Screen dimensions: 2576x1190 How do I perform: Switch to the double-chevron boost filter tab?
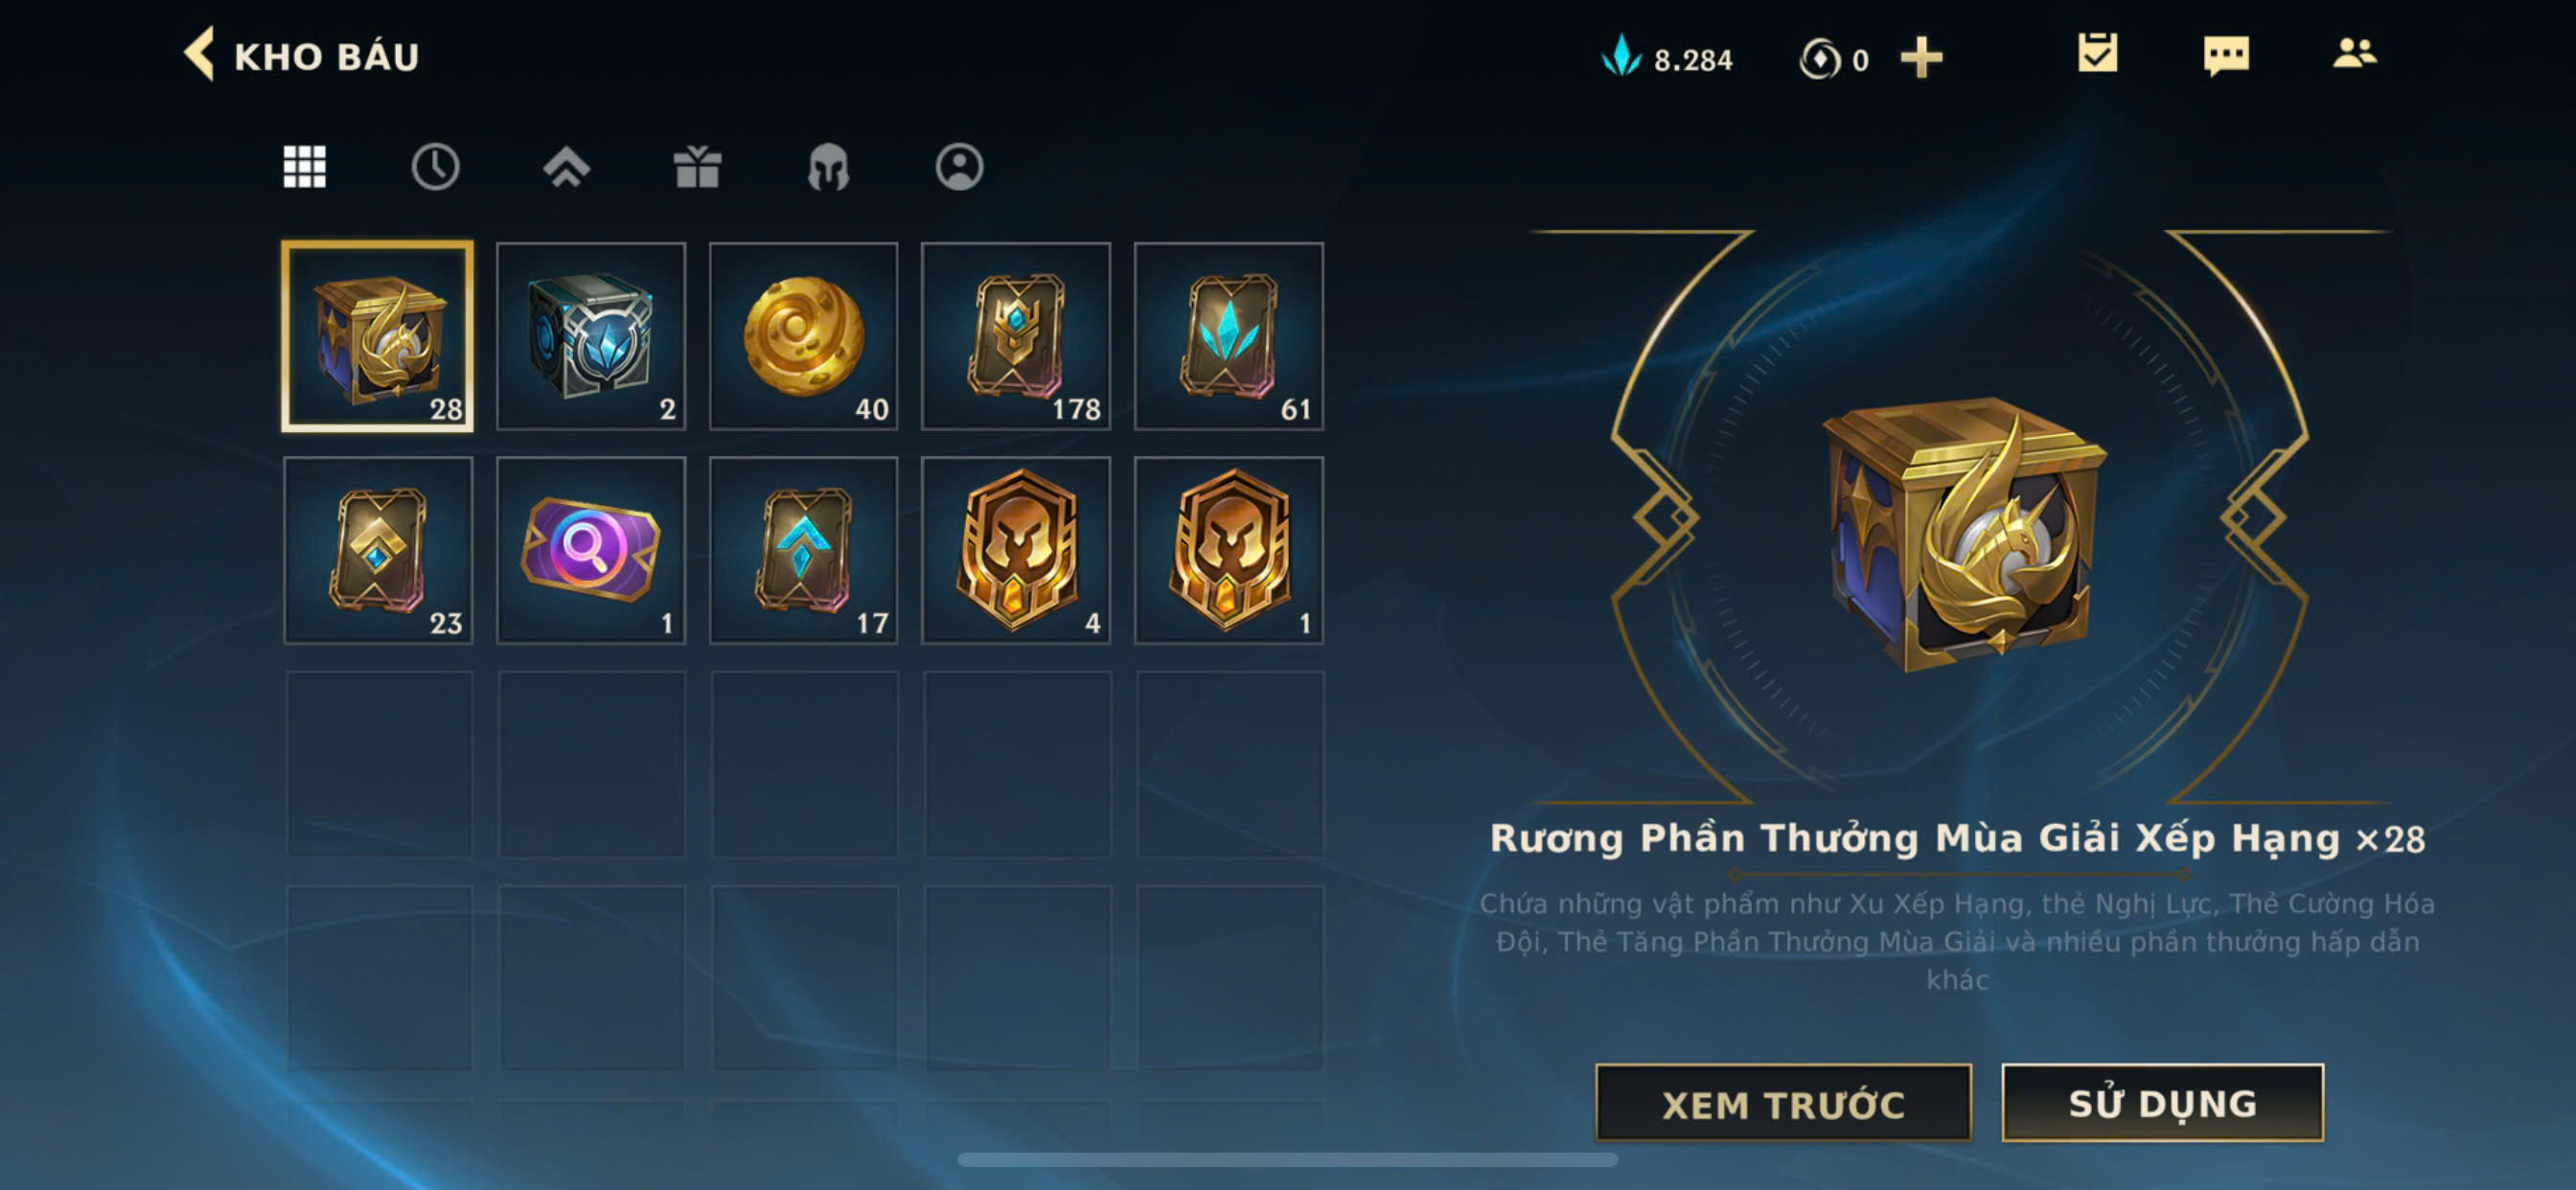[566, 167]
